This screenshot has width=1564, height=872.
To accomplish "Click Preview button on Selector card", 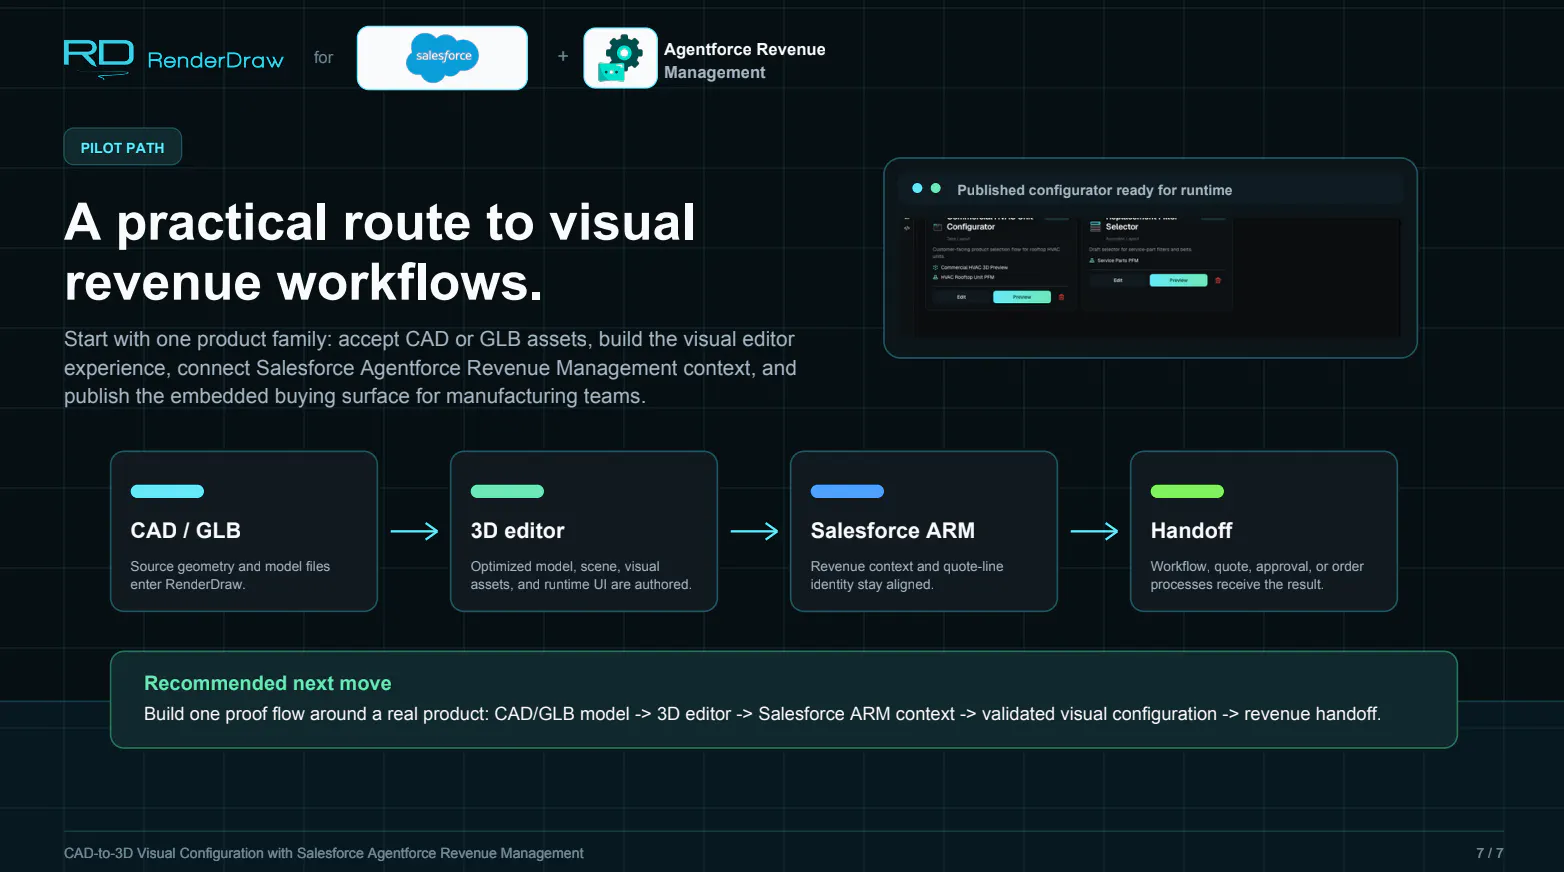I will tap(1179, 280).
